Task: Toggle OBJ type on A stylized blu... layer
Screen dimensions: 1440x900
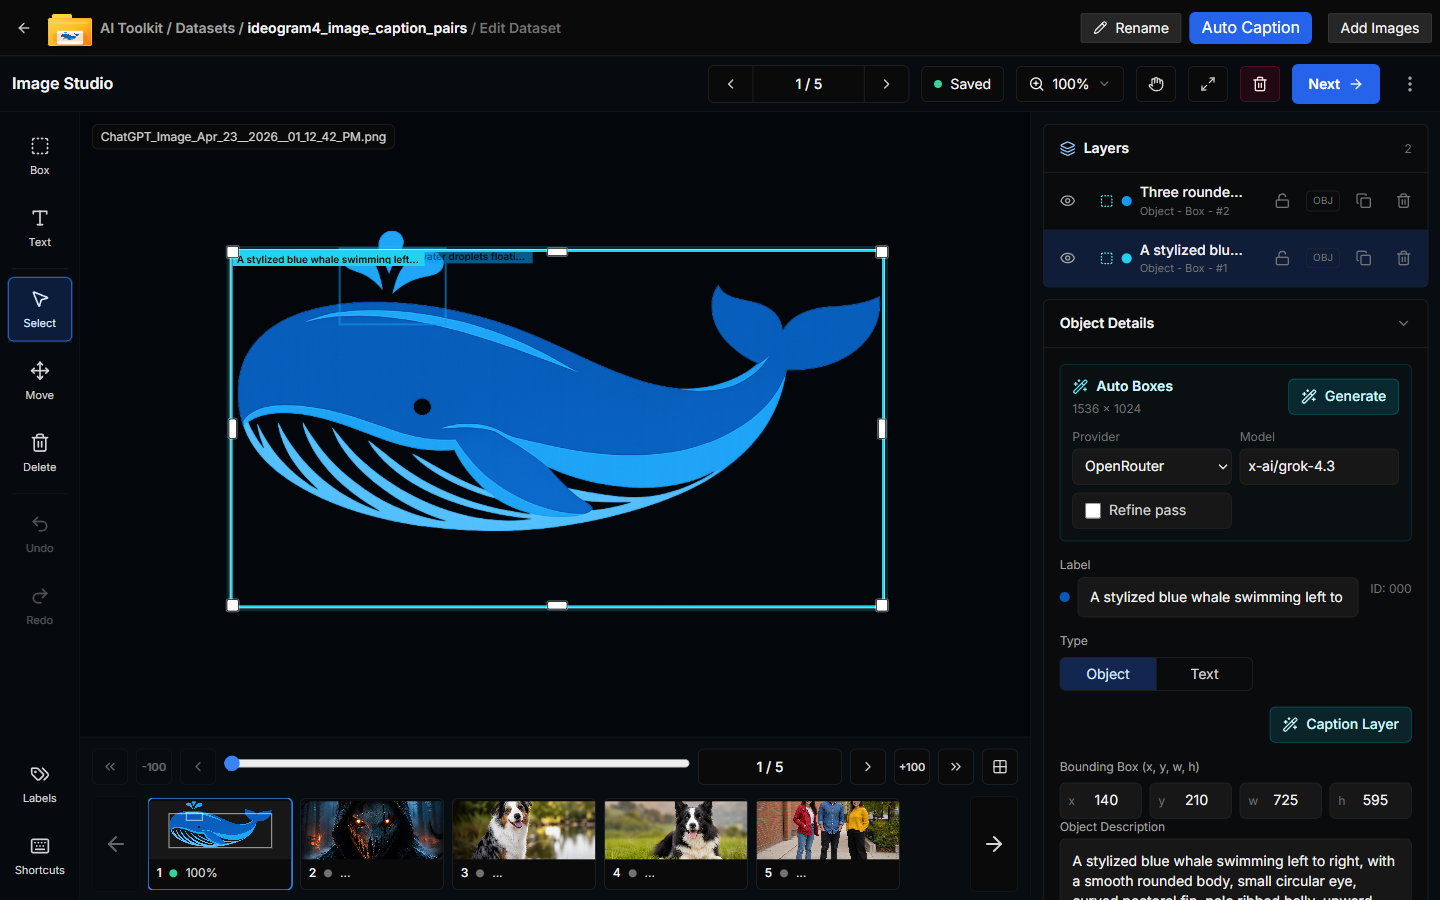Action: coord(1323,258)
